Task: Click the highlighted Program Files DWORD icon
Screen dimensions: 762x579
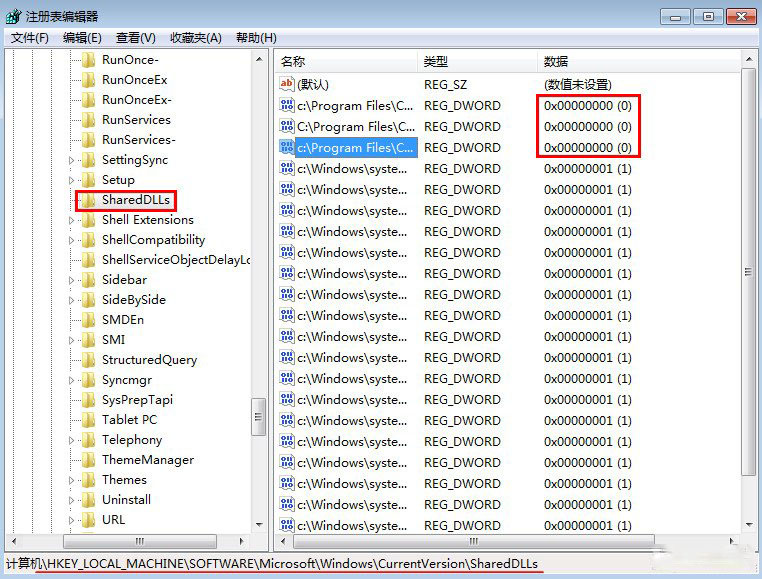Action: 287,148
